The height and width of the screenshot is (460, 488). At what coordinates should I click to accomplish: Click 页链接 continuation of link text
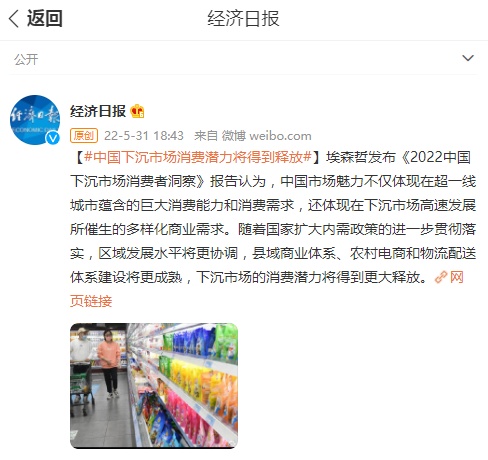pos(91,301)
